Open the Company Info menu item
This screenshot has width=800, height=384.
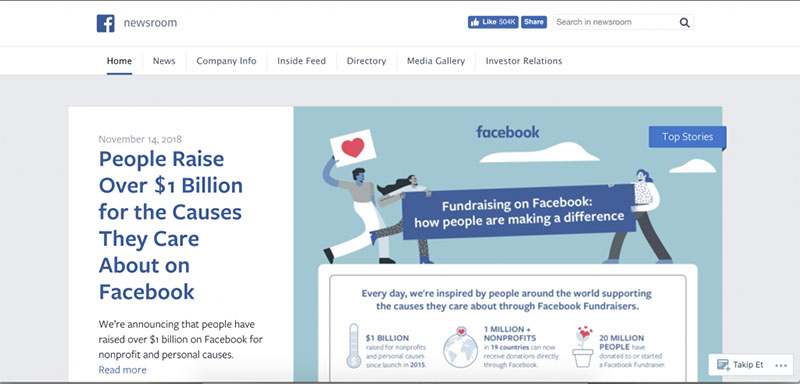pos(227,61)
